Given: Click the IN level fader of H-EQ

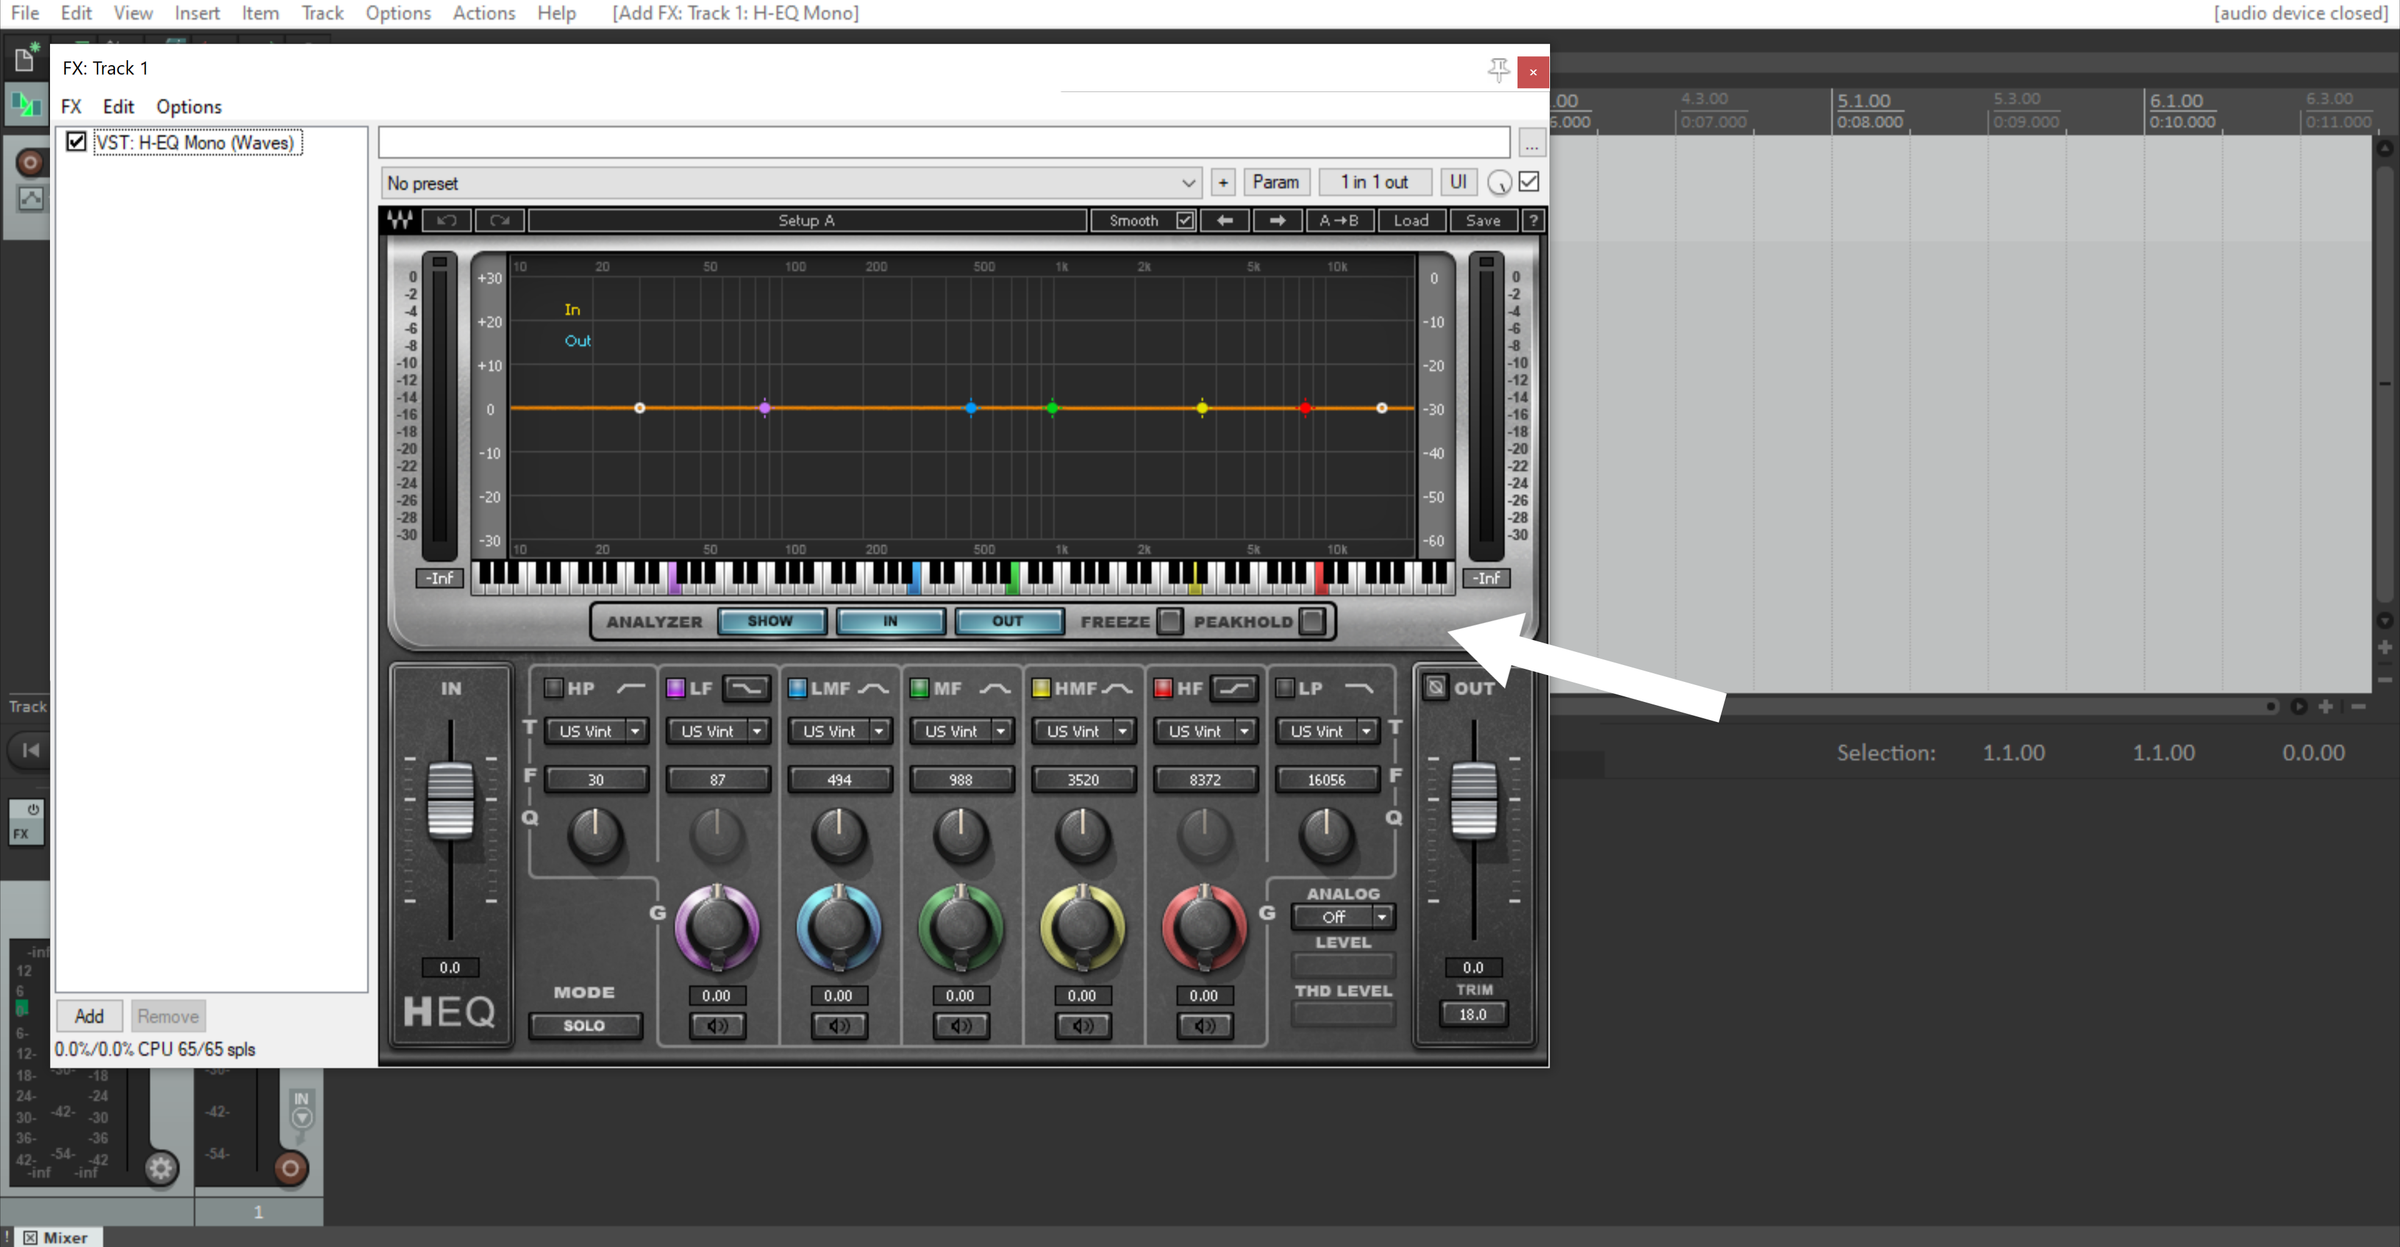Looking at the screenshot, I should click(x=450, y=800).
